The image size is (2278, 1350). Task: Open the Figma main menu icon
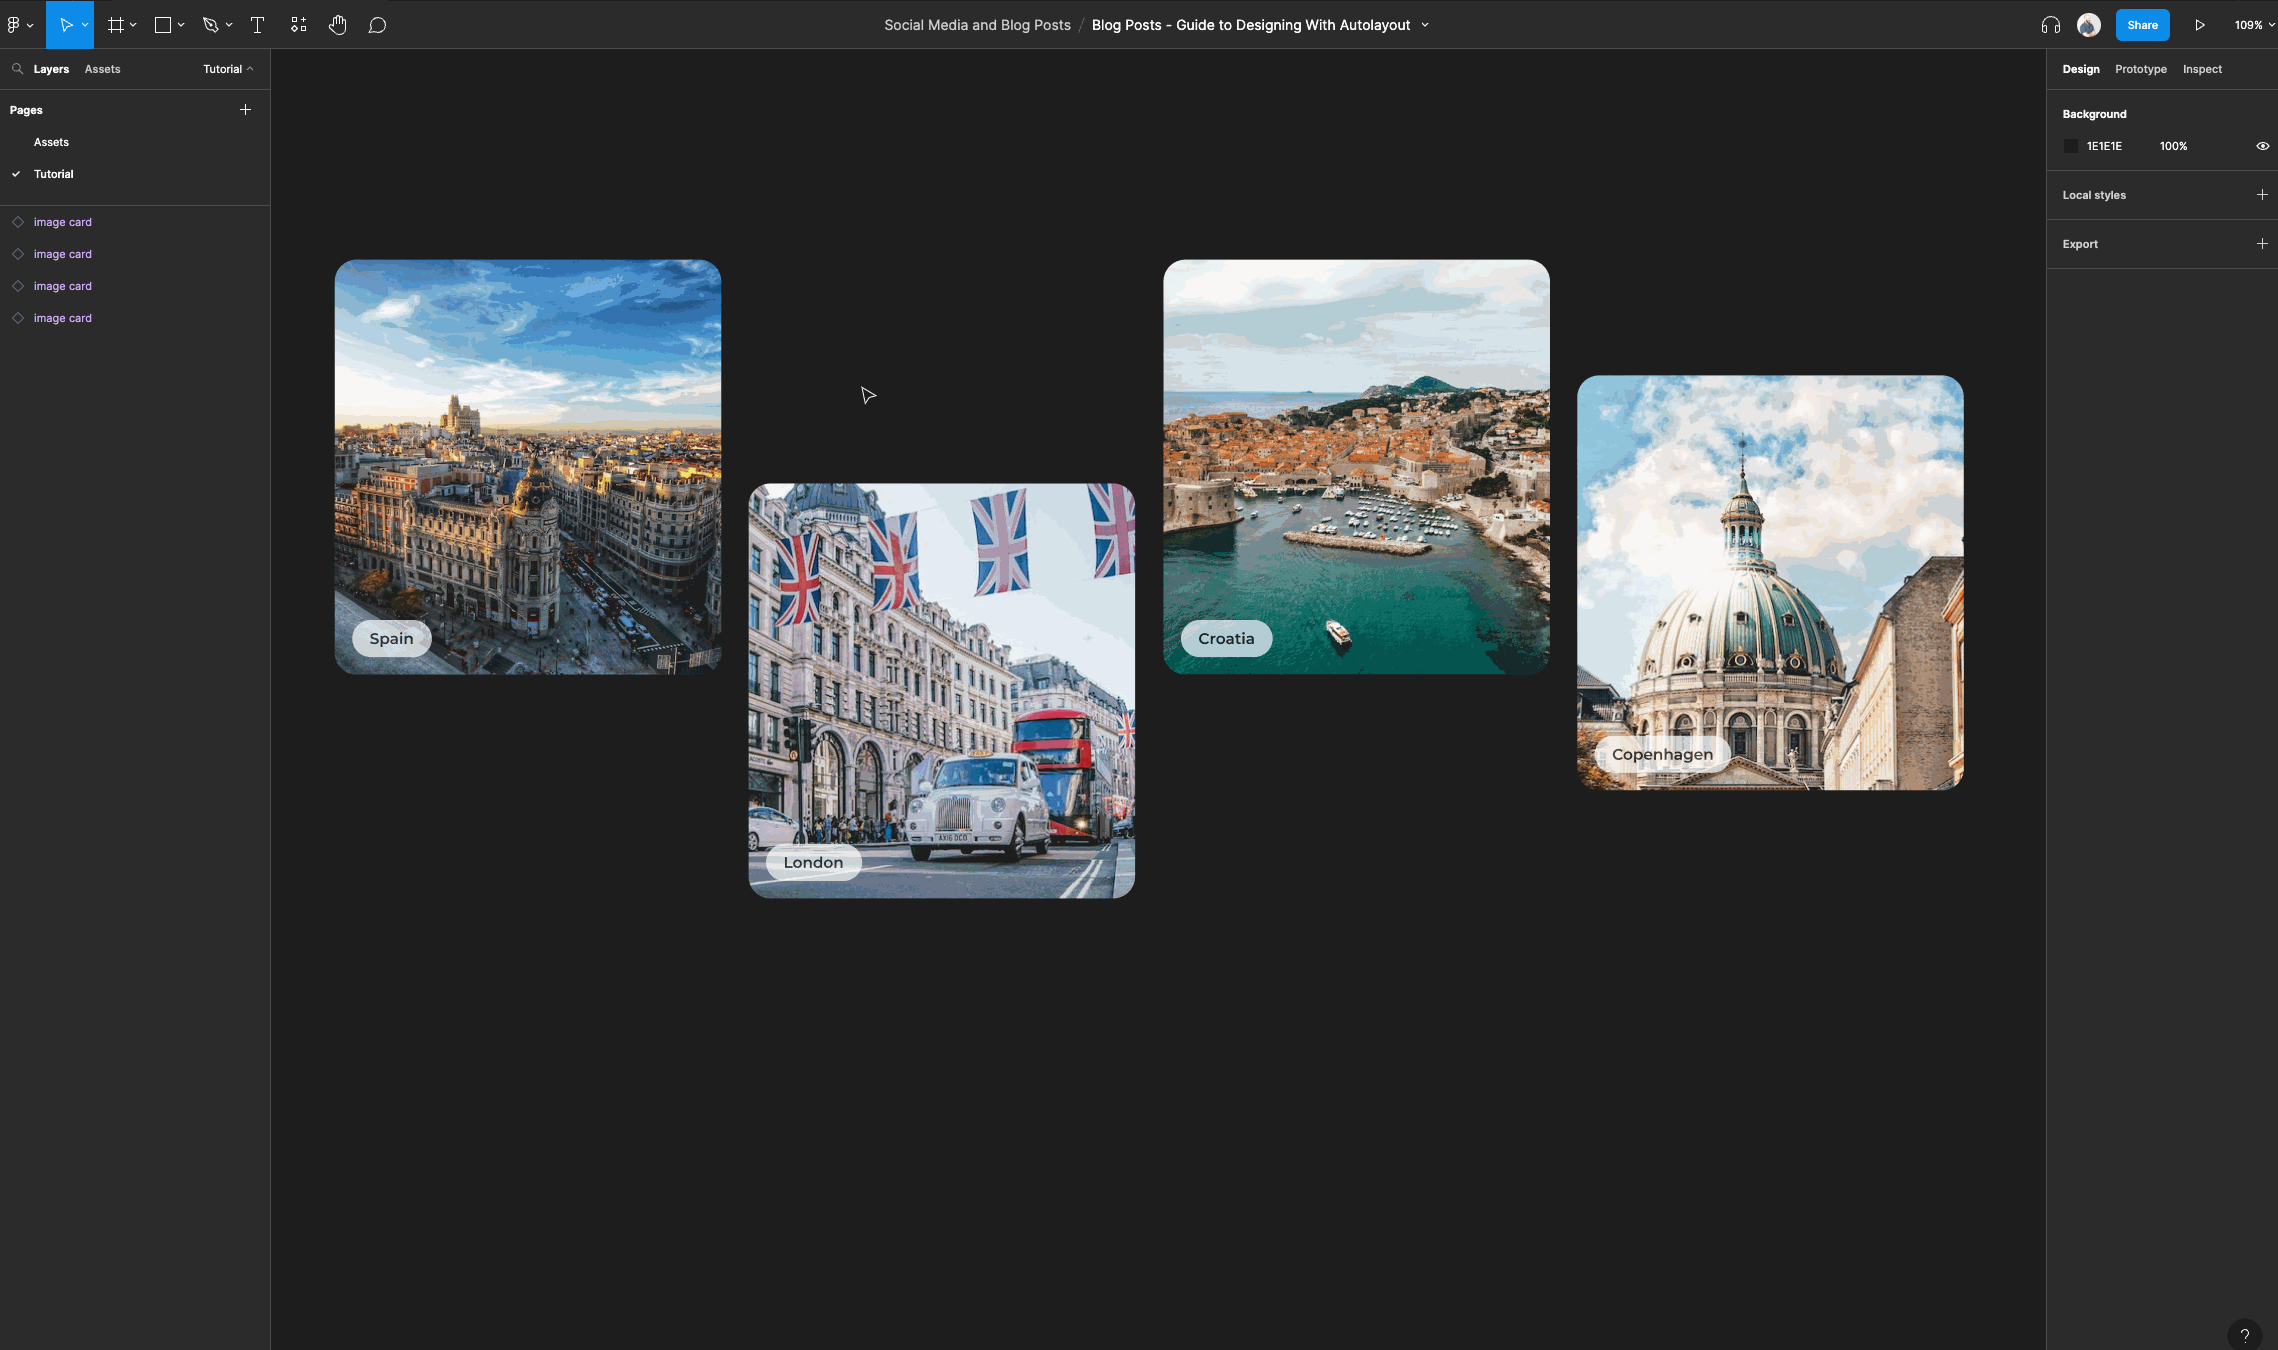click(14, 25)
